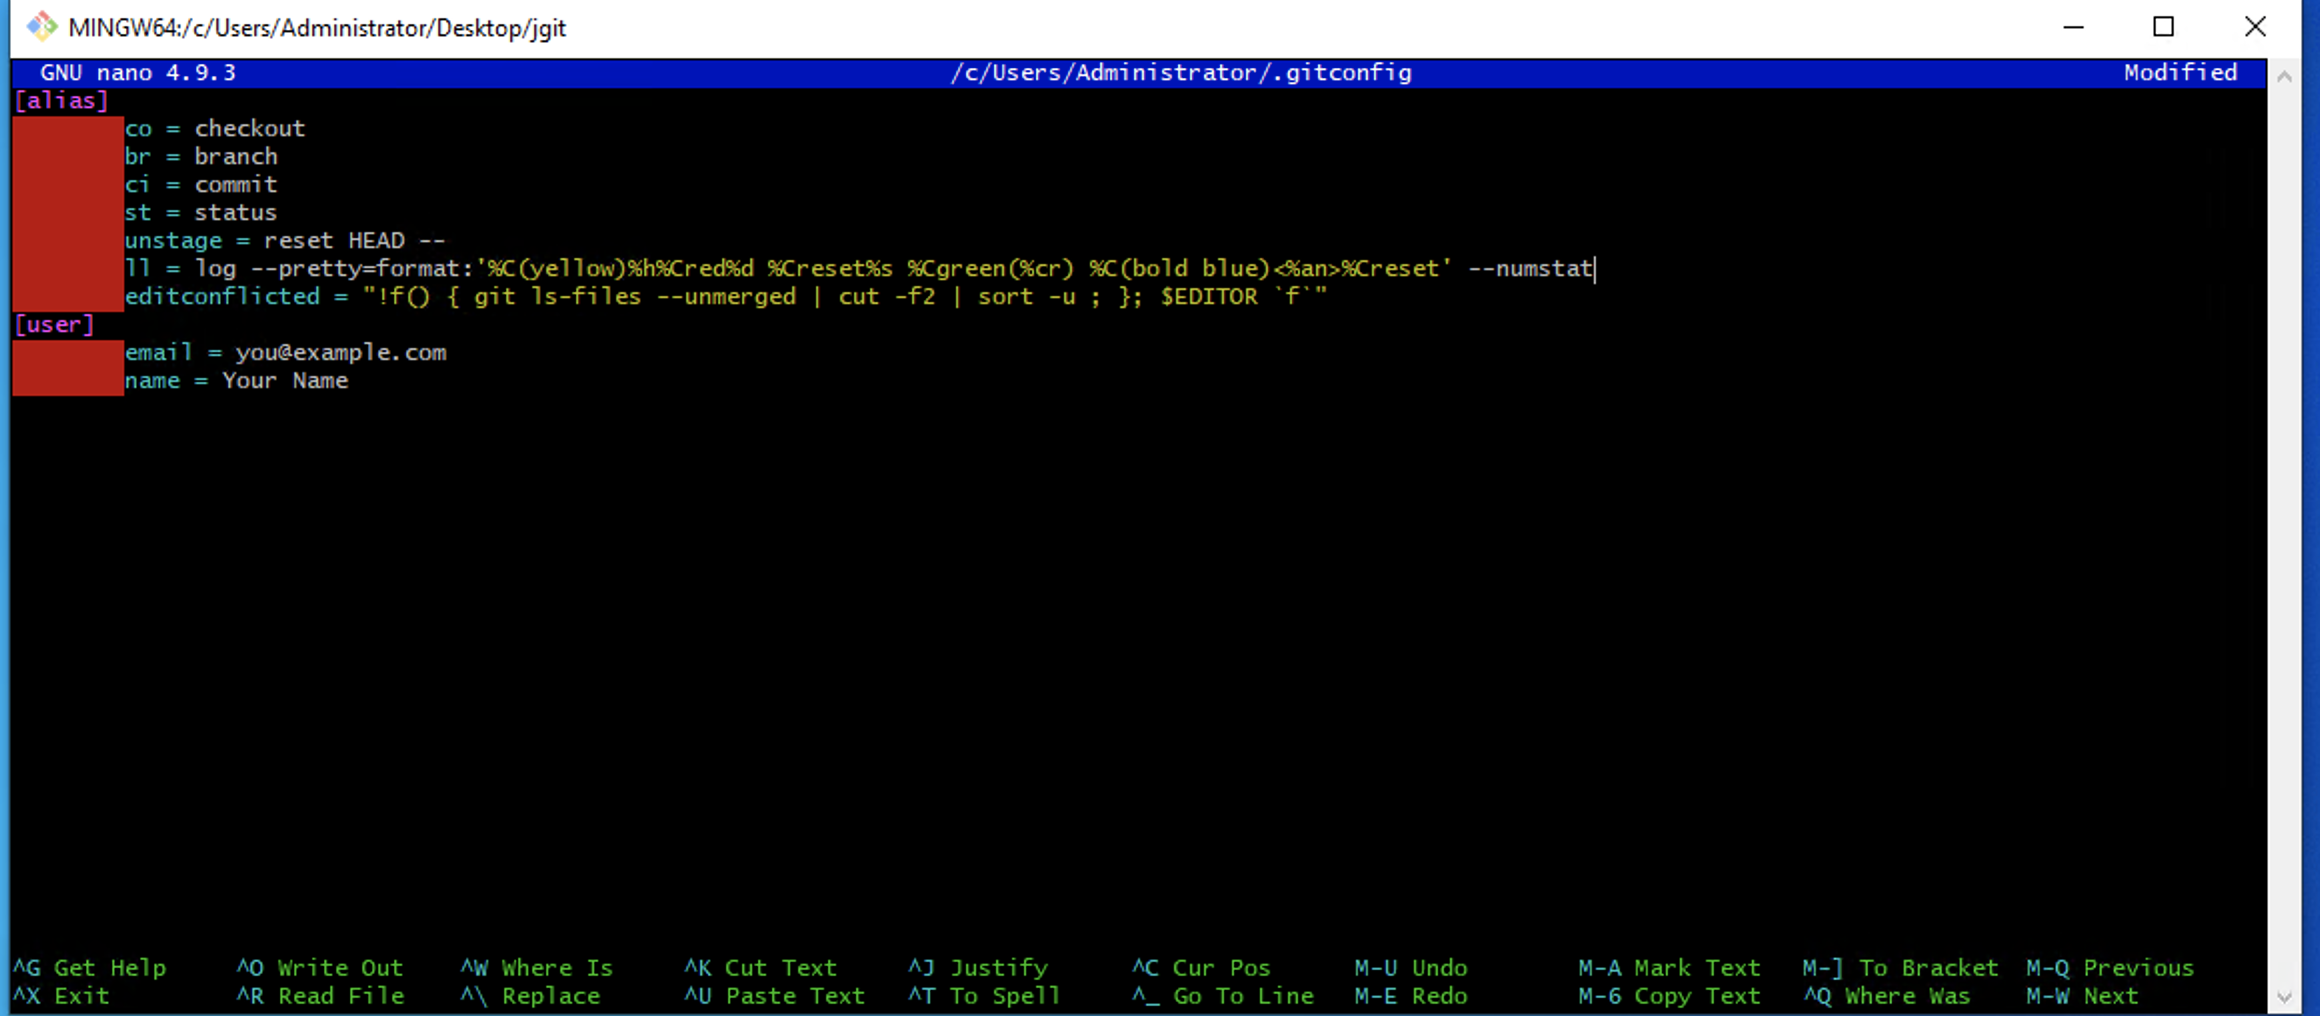Click the editconflicted alias line
The height and width of the screenshot is (1016, 2320).
[x=726, y=296]
